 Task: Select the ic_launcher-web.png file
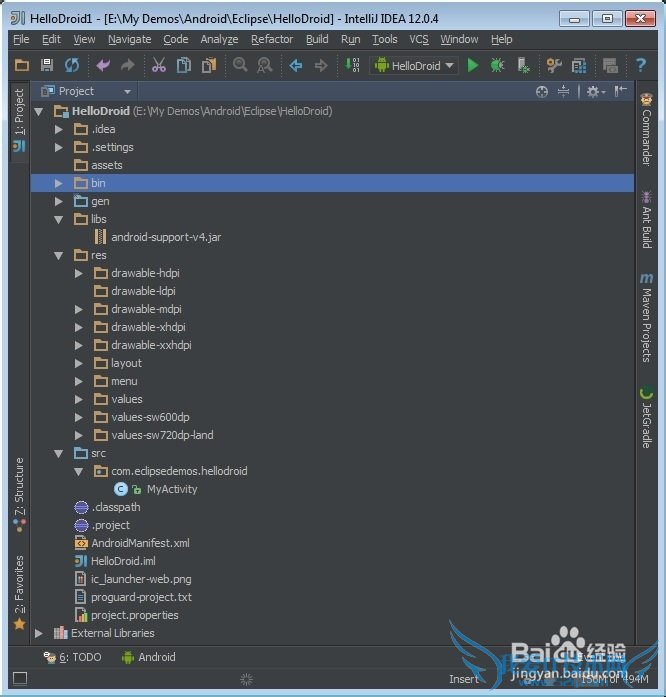[x=141, y=579]
